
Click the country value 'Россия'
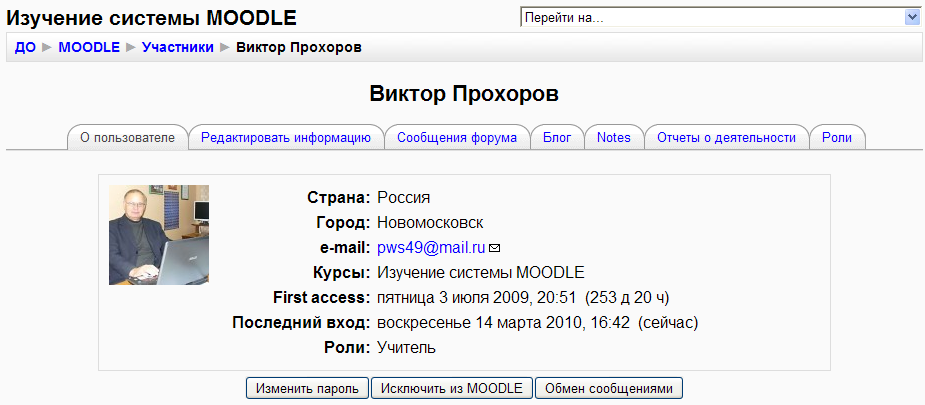(404, 197)
